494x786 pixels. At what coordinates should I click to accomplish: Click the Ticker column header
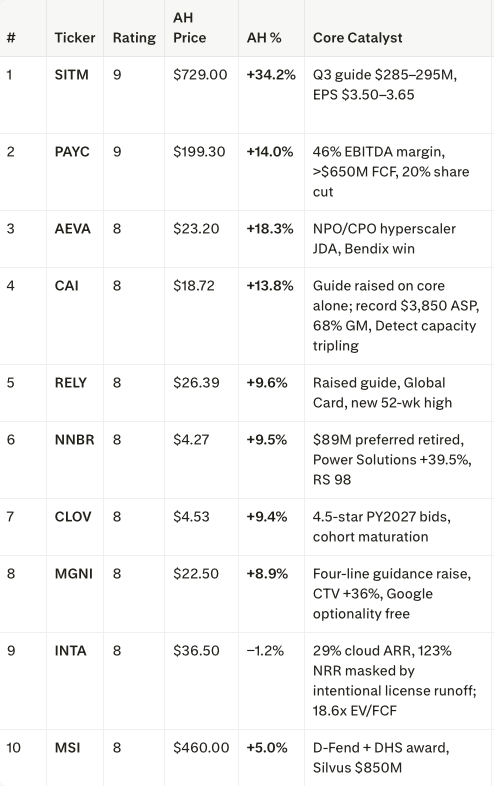(75, 38)
